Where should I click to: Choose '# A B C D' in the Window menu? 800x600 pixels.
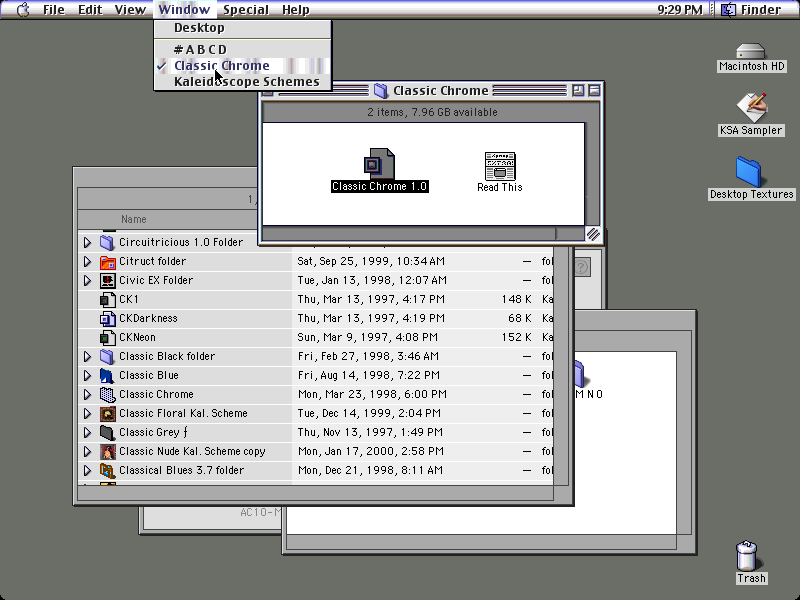[243, 49]
